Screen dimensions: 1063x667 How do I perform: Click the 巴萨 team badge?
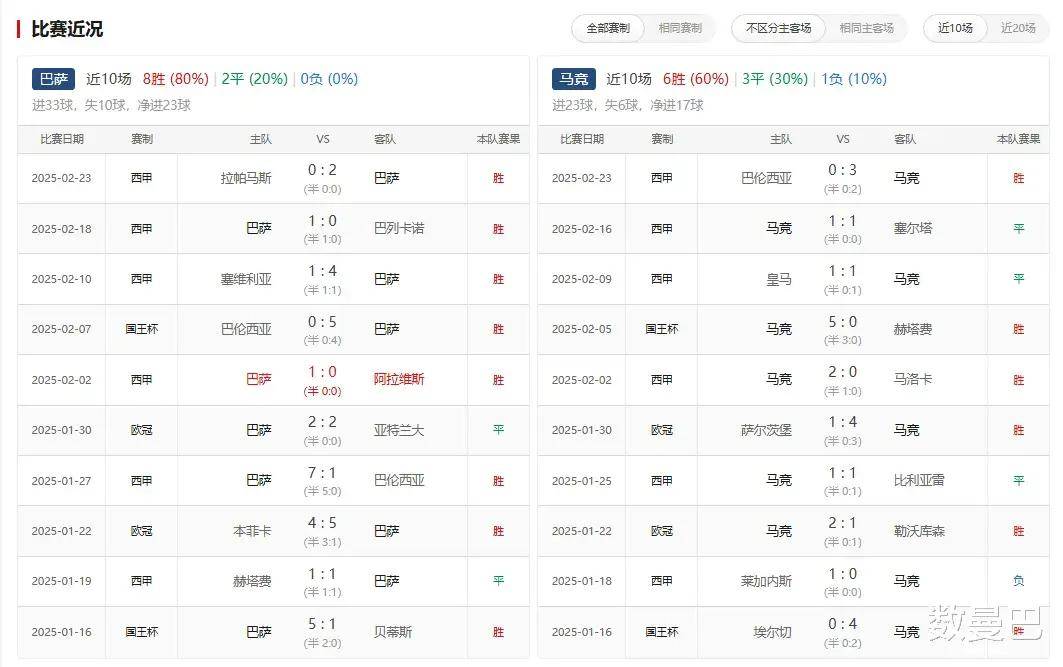tap(54, 79)
